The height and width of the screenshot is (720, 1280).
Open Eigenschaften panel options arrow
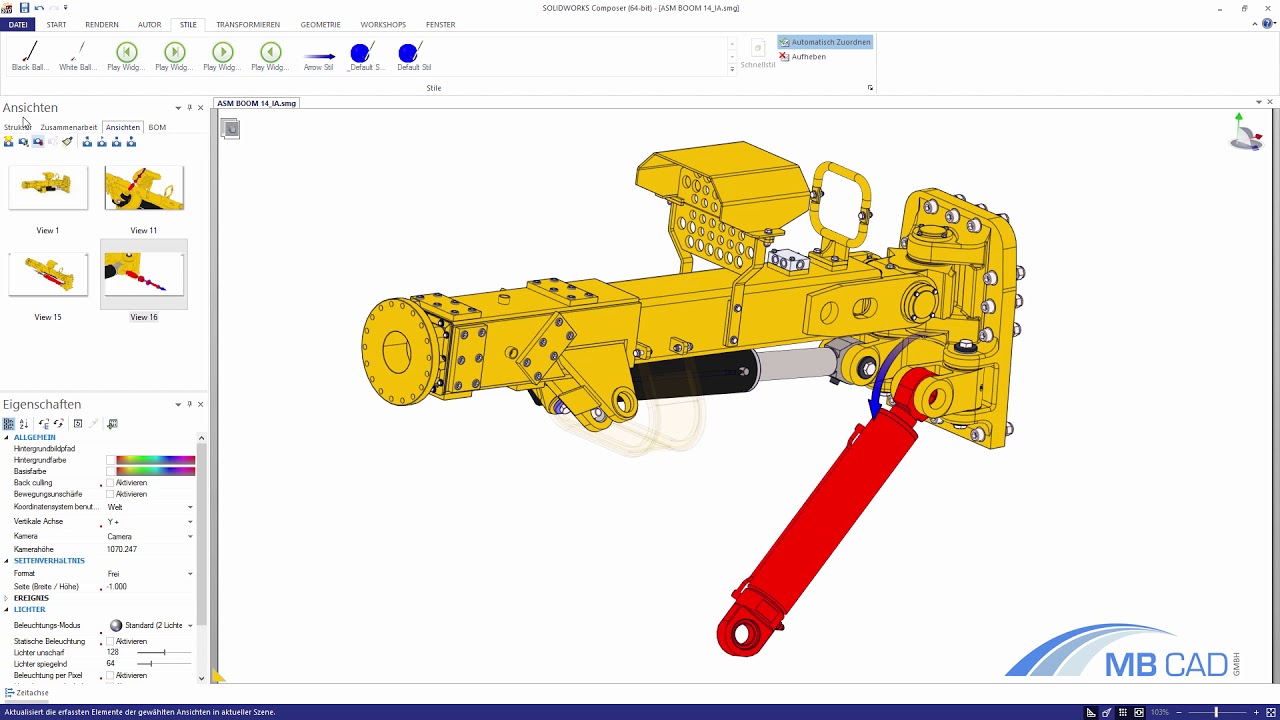click(178, 404)
